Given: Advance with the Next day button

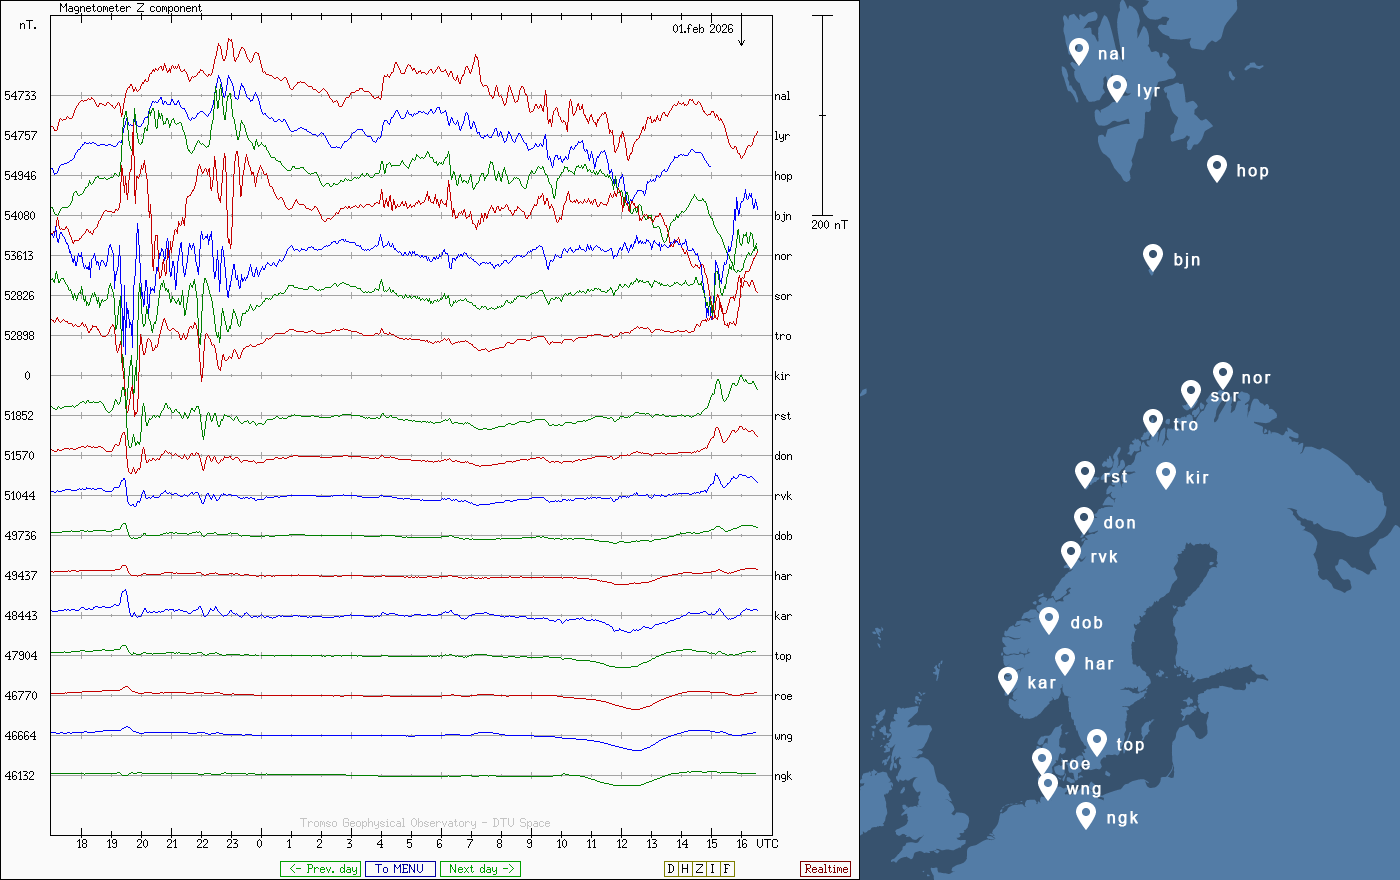Looking at the screenshot, I should [x=480, y=869].
